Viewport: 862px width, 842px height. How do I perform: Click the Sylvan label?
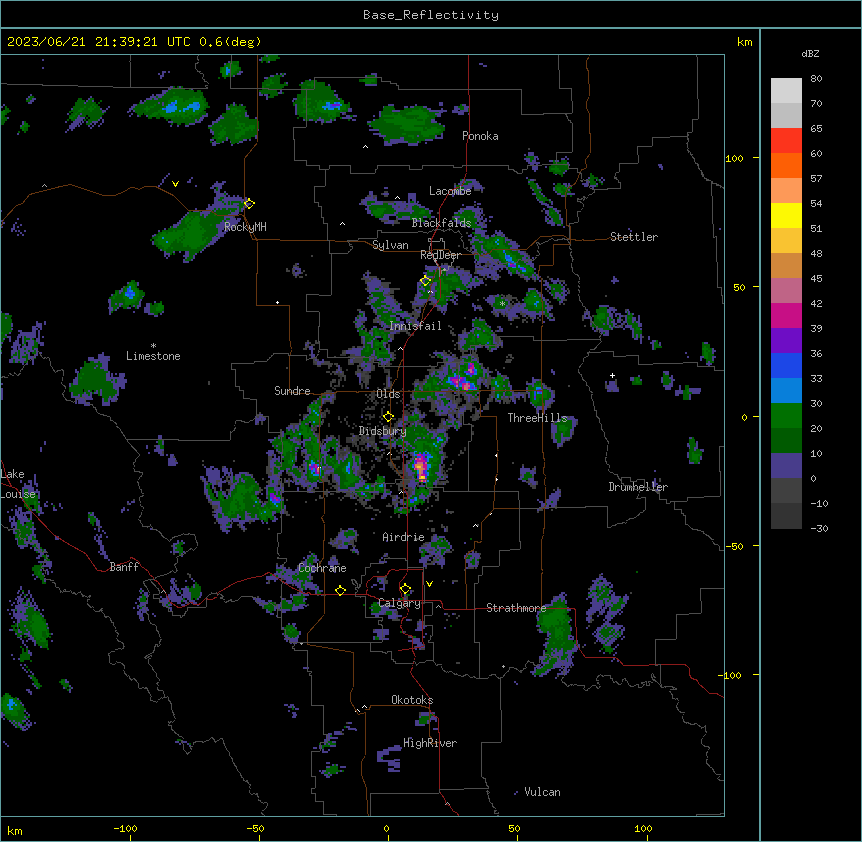(x=390, y=245)
